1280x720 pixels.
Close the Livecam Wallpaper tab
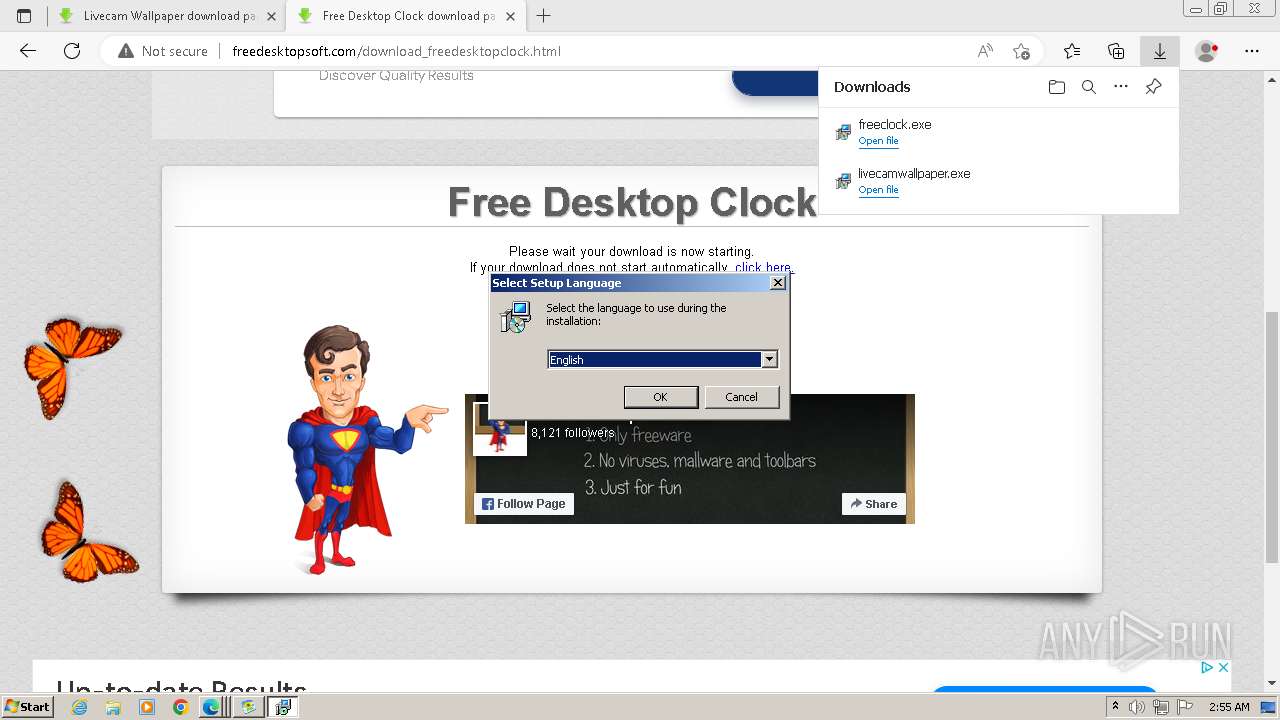click(271, 16)
